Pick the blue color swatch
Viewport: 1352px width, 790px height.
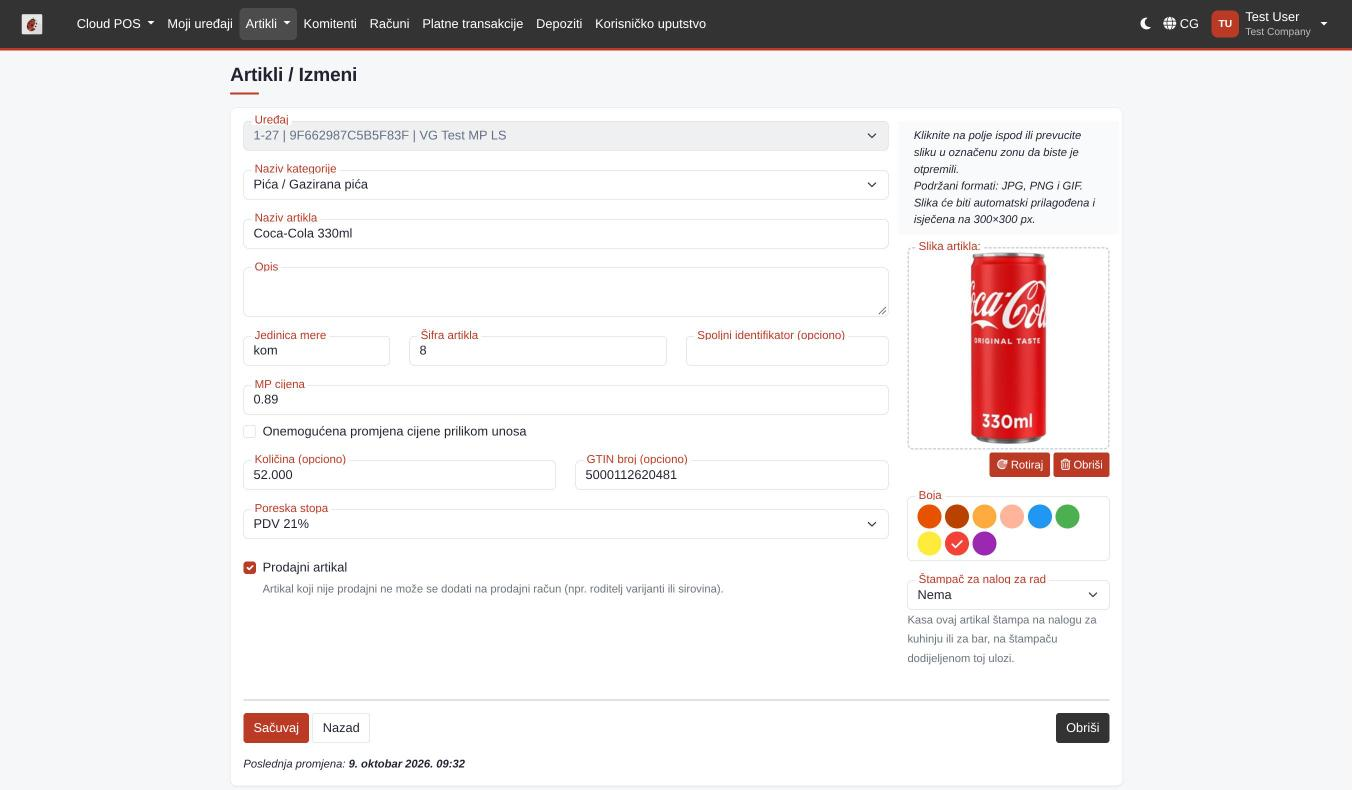click(x=1040, y=516)
